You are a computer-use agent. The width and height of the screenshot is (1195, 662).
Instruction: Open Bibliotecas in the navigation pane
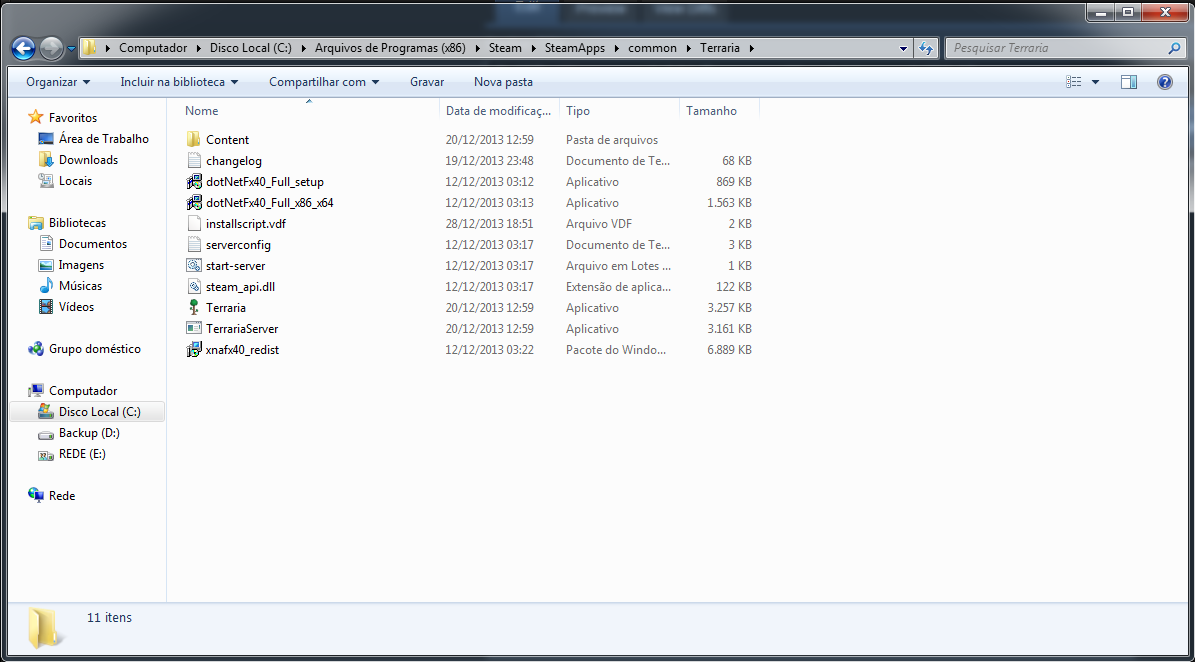[77, 222]
